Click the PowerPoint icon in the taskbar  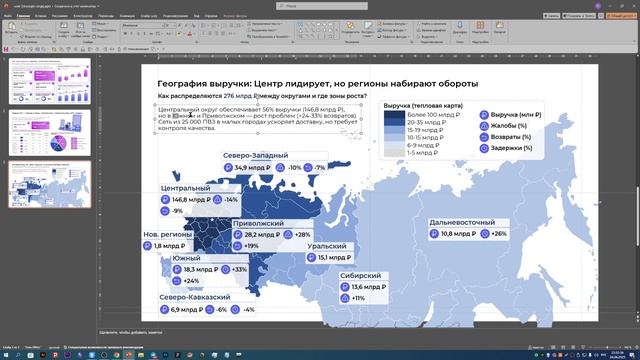pyautogui.click(x=128, y=355)
